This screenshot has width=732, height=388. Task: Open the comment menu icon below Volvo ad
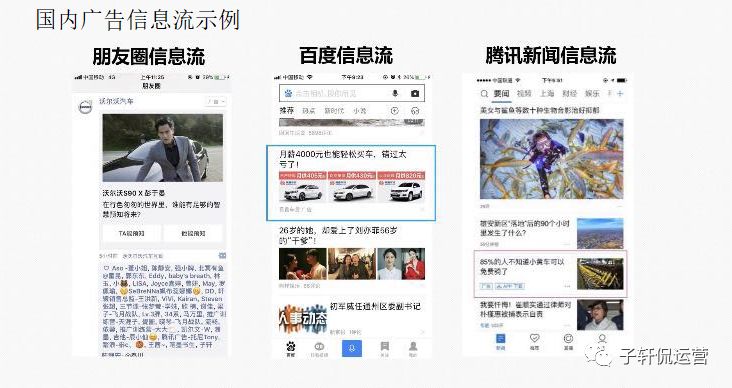[222, 256]
